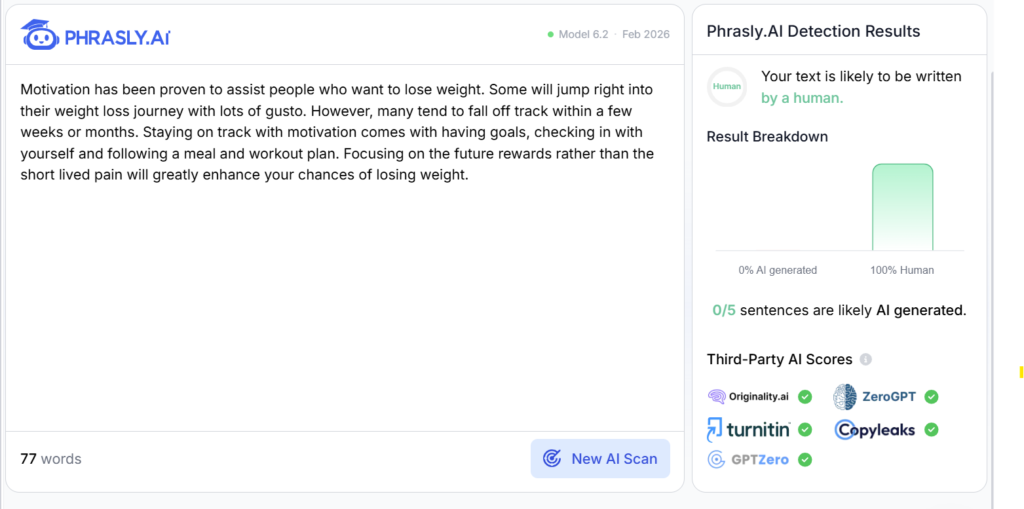Select the GPTZero logo
The width and height of the screenshot is (1024, 509).
pos(748,460)
